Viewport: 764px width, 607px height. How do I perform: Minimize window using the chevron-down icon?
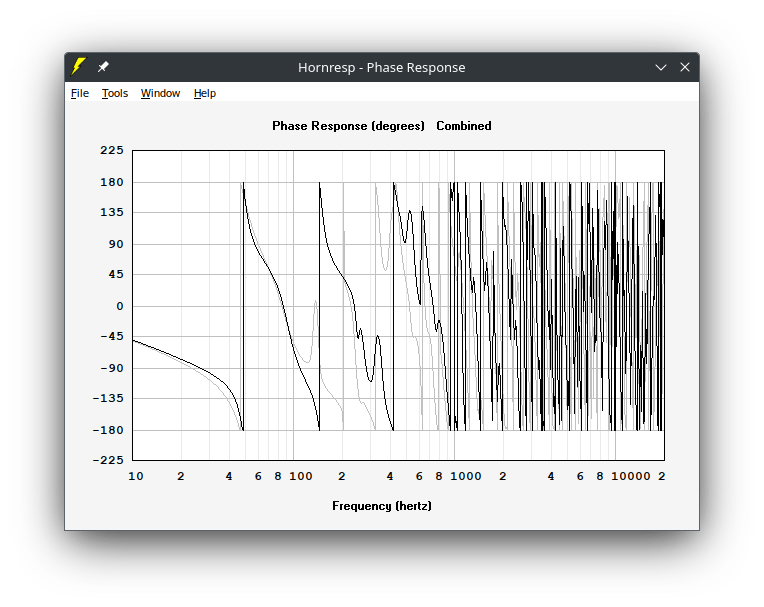[x=661, y=67]
